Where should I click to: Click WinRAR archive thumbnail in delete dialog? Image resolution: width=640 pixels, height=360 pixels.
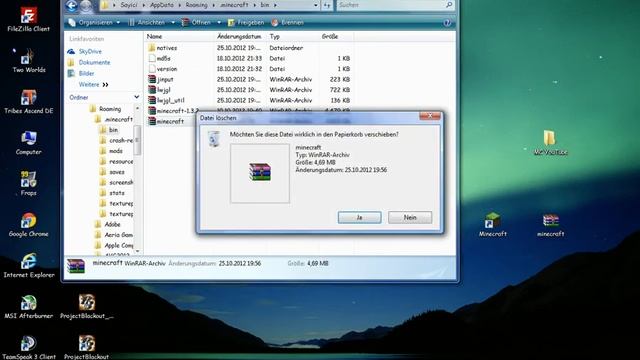(x=260, y=173)
